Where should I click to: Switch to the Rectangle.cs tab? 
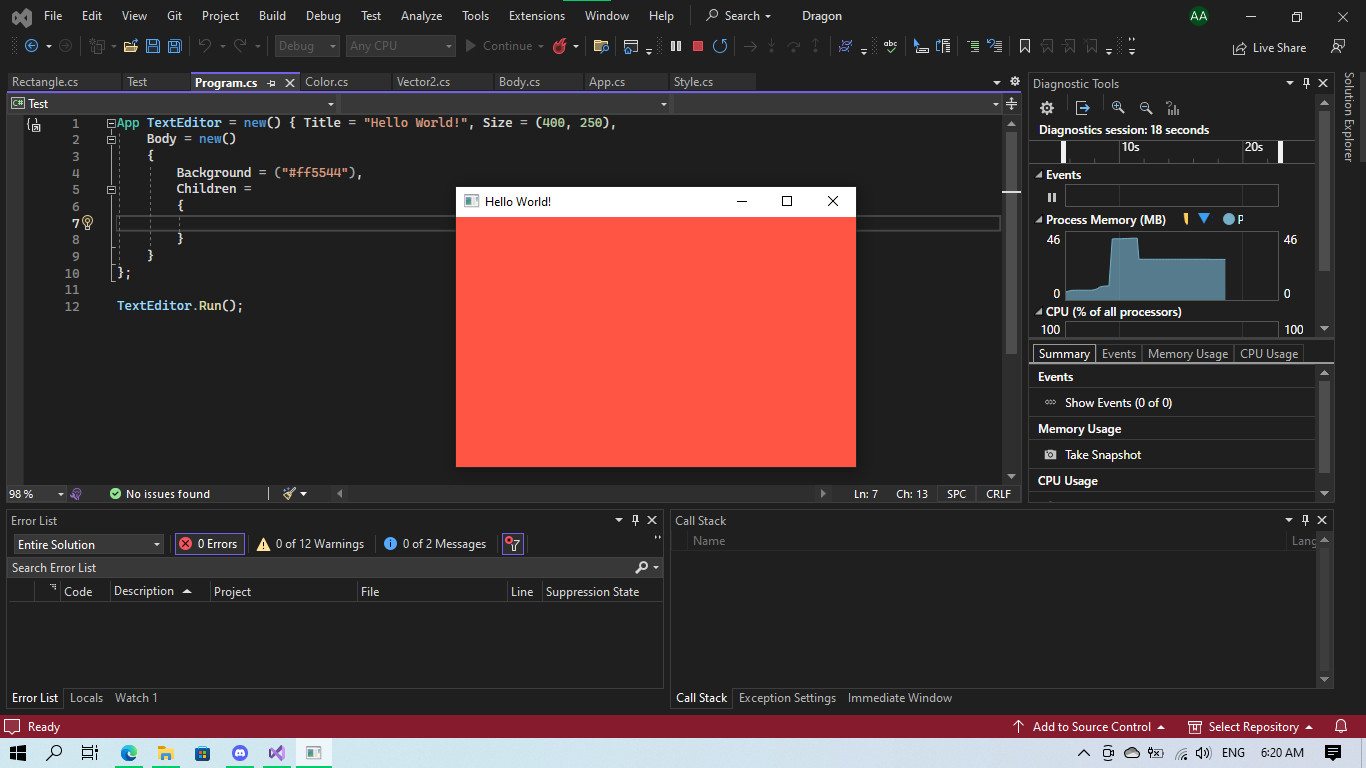tap(45, 82)
